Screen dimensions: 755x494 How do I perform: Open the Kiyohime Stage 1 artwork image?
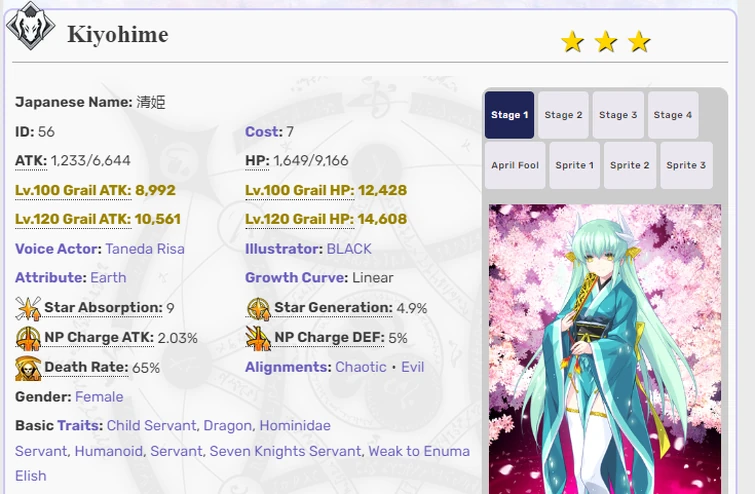tap(605, 349)
